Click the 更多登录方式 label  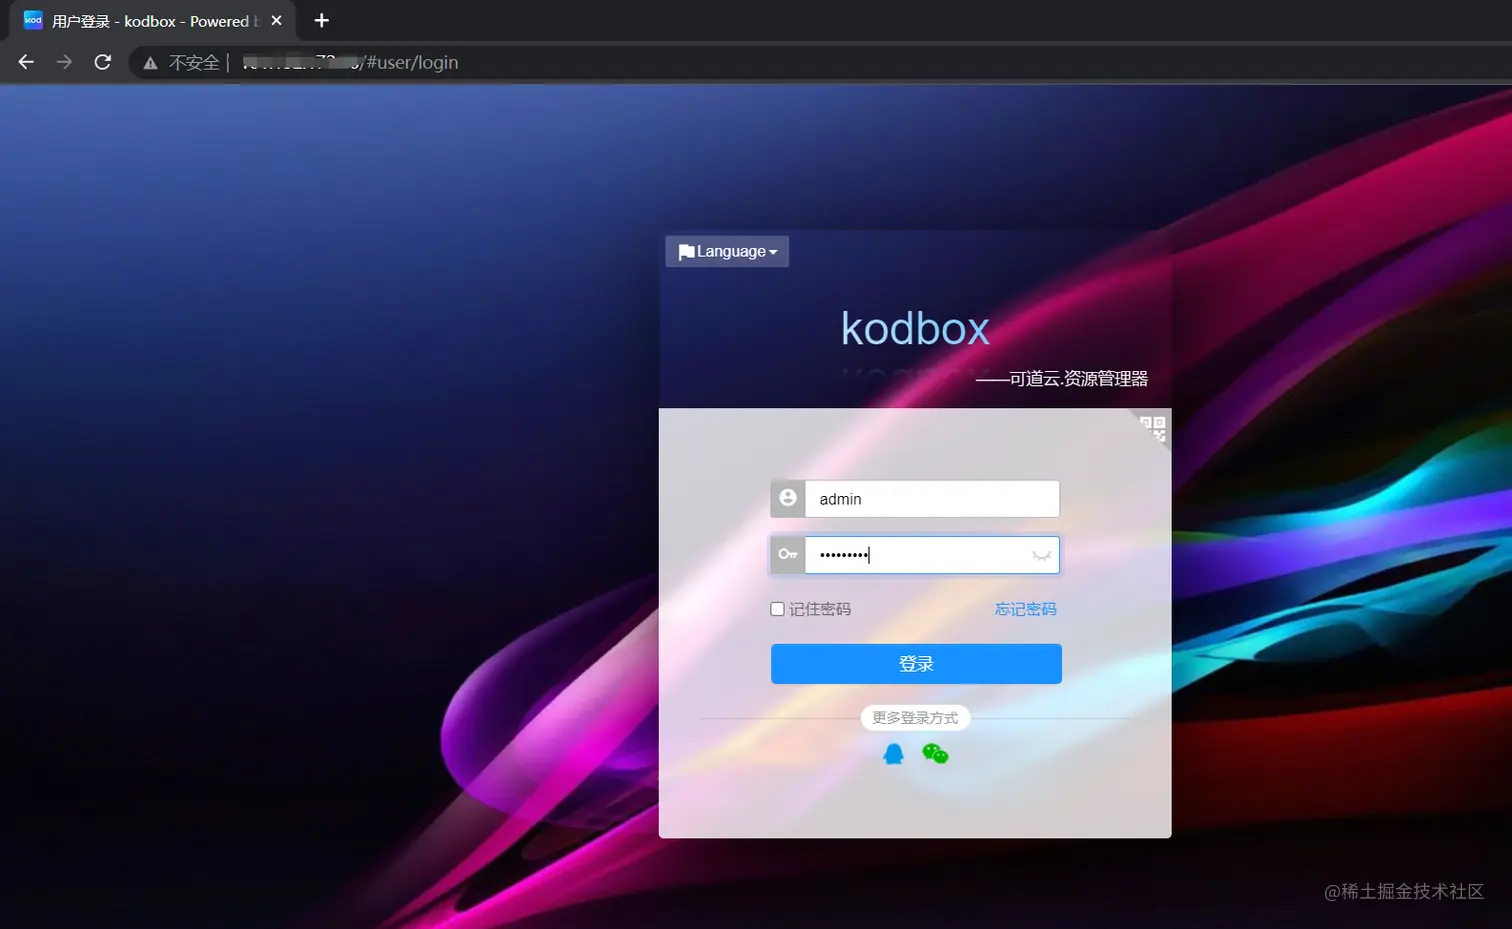pos(915,718)
